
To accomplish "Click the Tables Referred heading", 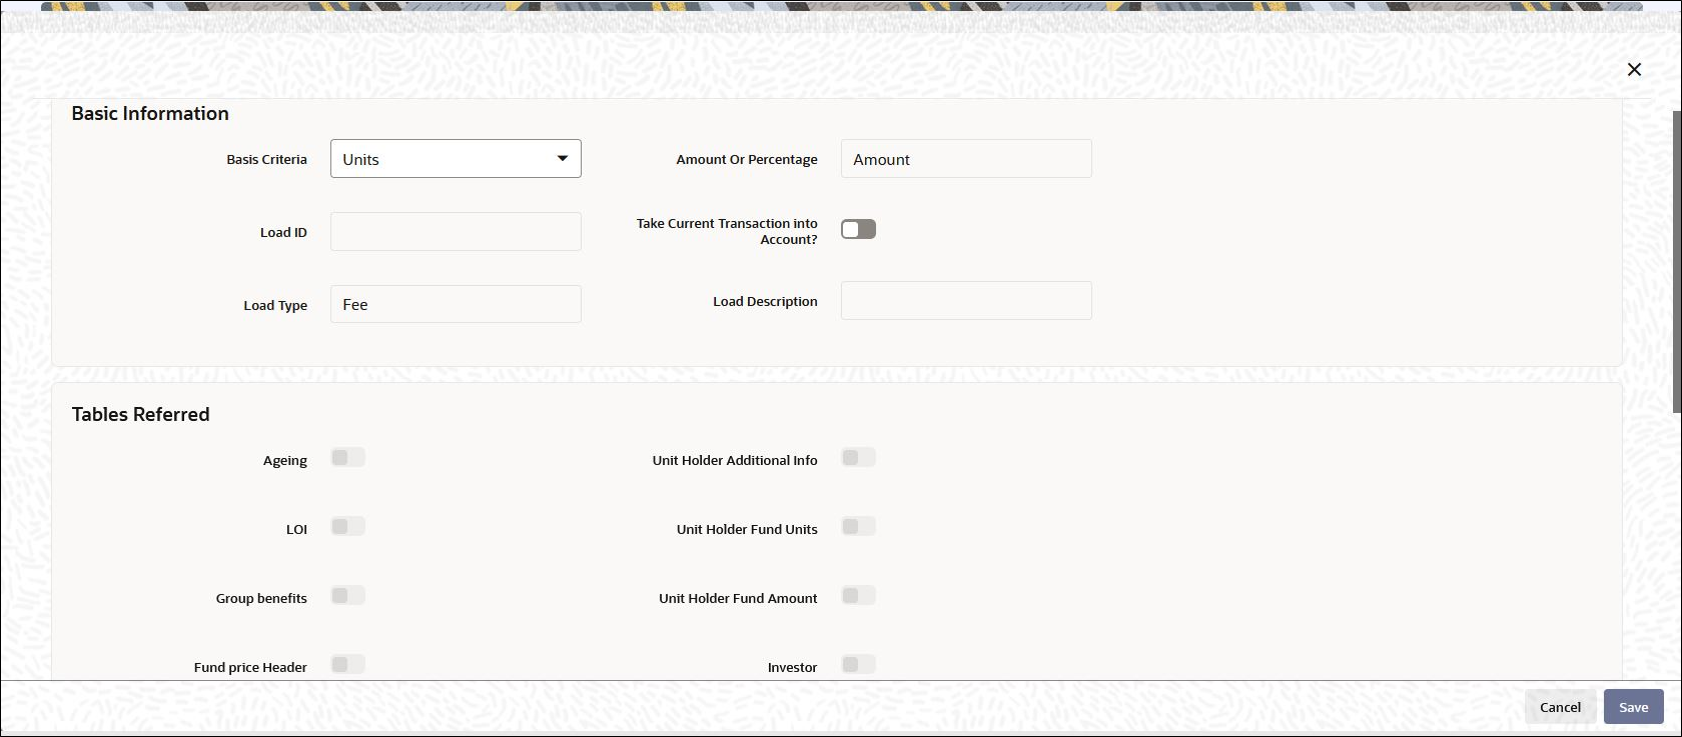I will click(141, 414).
